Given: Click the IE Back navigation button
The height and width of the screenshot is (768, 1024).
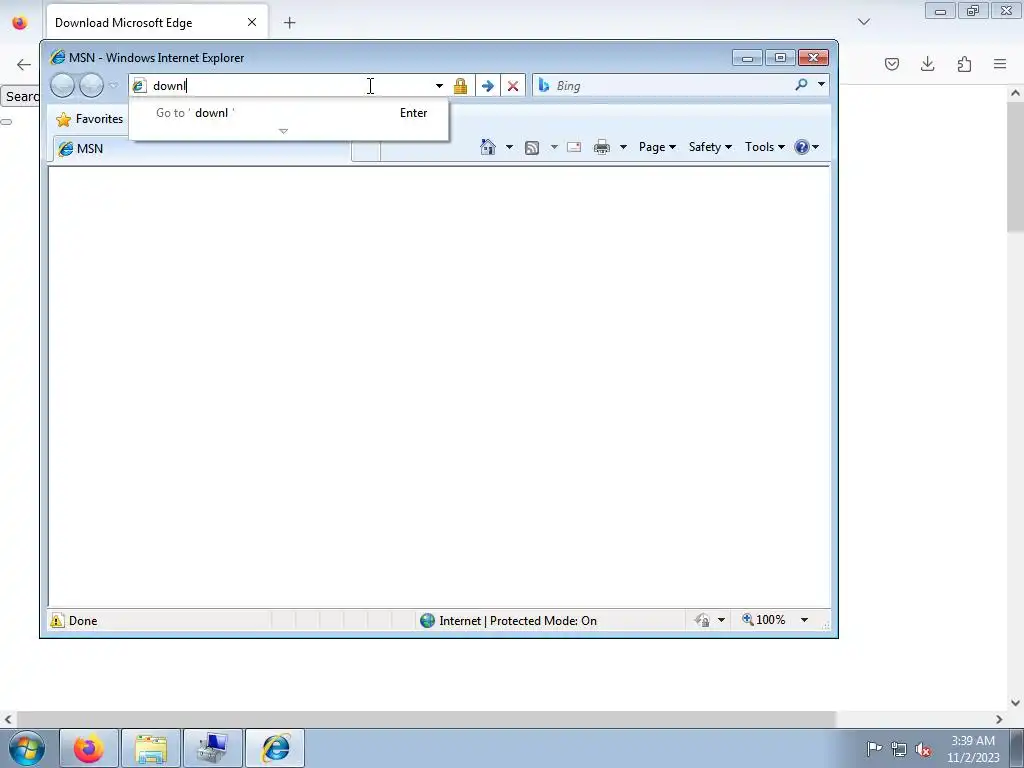Looking at the screenshot, I should point(63,86).
